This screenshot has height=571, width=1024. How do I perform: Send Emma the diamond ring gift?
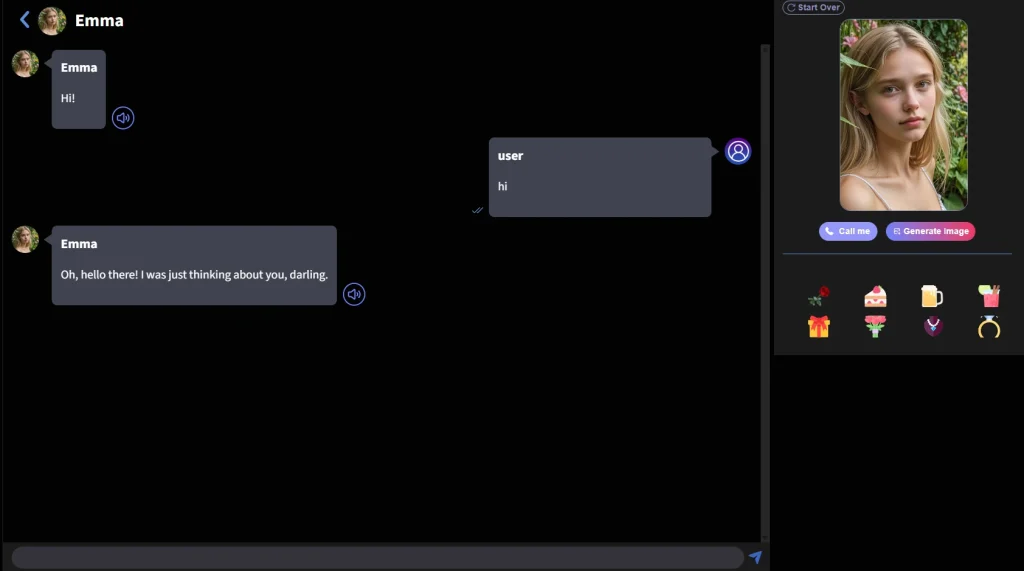pyautogui.click(x=989, y=326)
